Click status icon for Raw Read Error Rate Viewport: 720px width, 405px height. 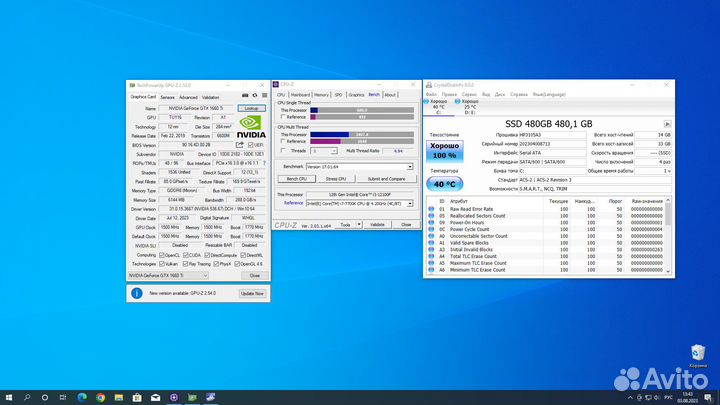431,209
